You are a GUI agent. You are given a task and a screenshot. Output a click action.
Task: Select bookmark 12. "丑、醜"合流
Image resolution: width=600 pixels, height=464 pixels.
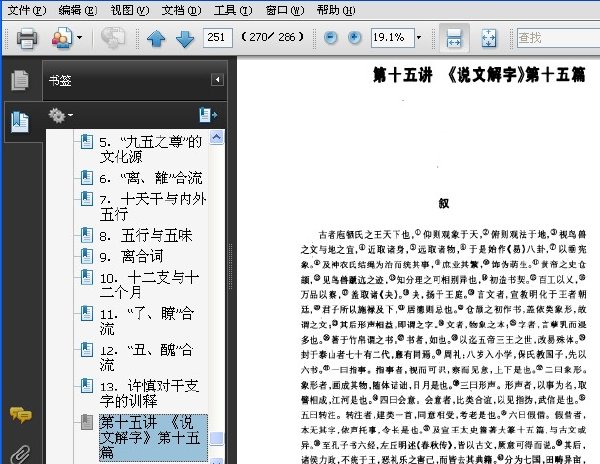pyautogui.click(x=147, y=358)
